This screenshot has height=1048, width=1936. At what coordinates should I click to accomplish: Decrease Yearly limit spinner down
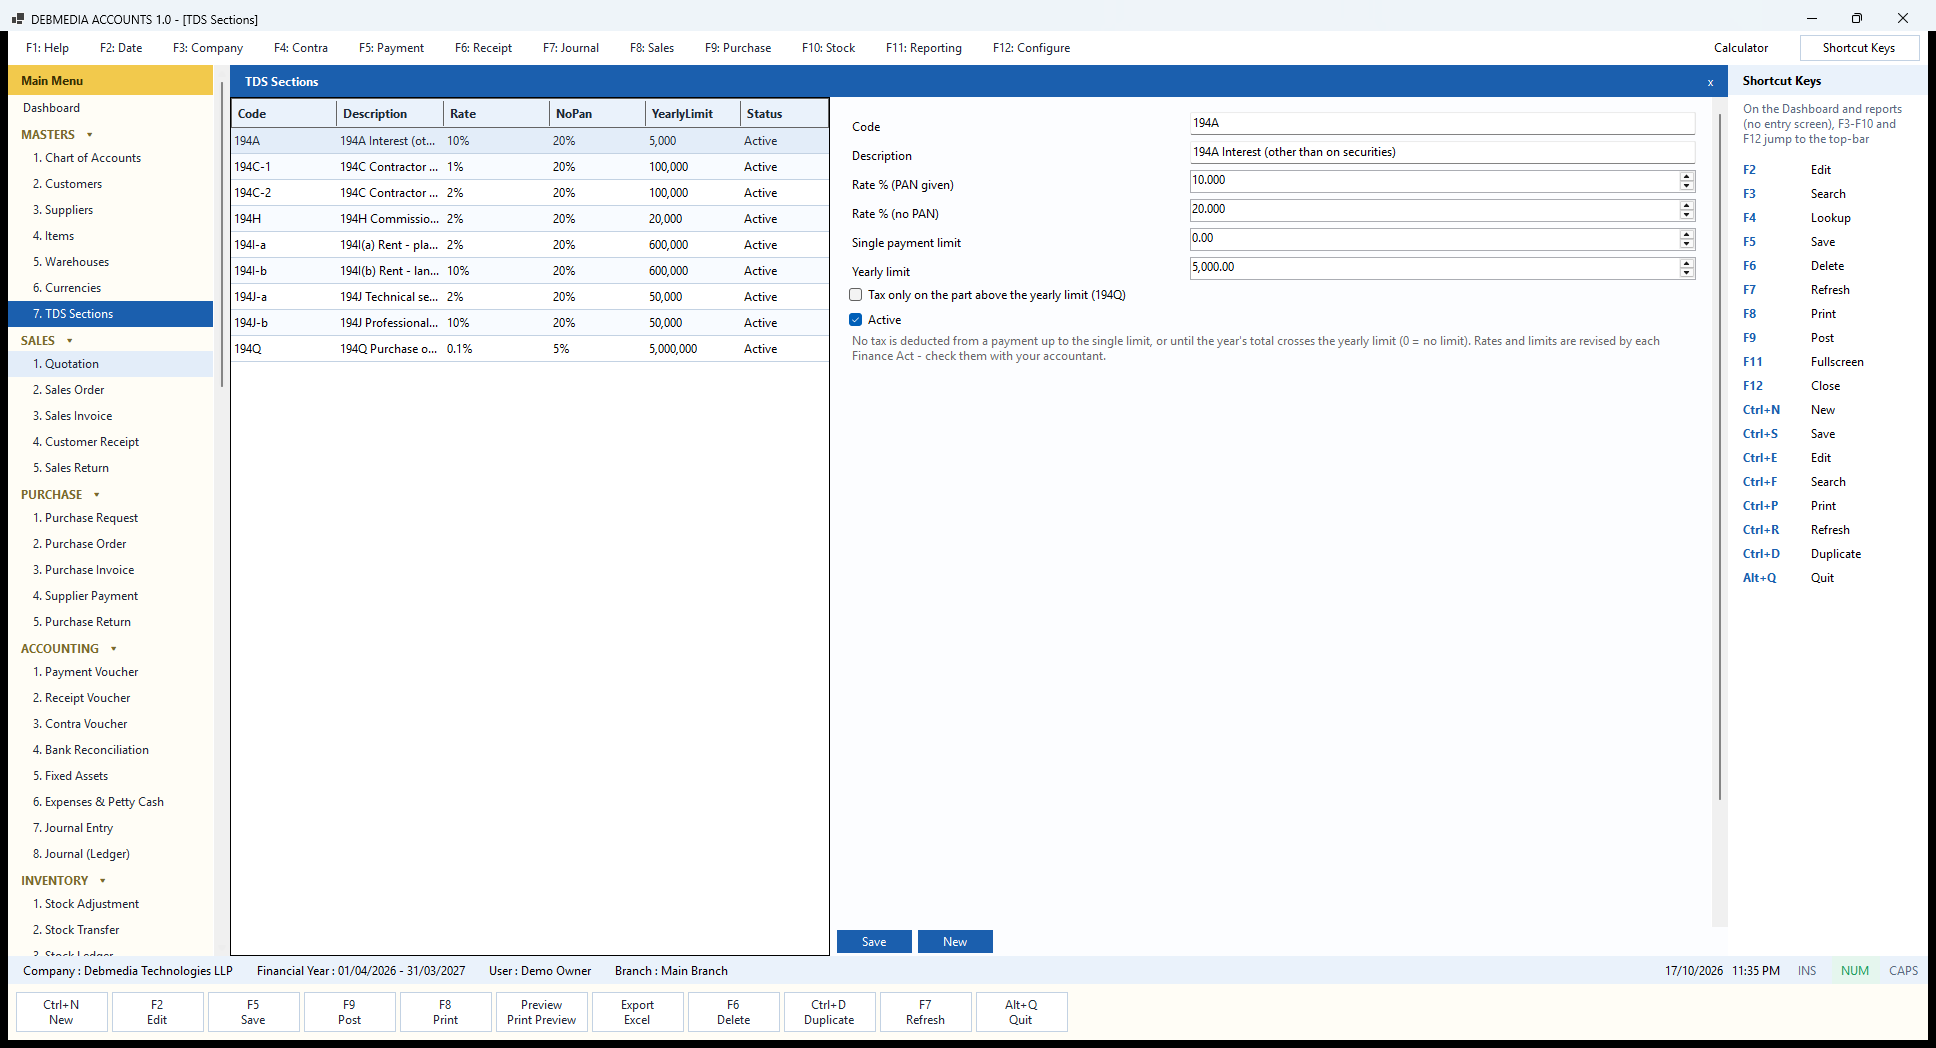(1687, 273)
